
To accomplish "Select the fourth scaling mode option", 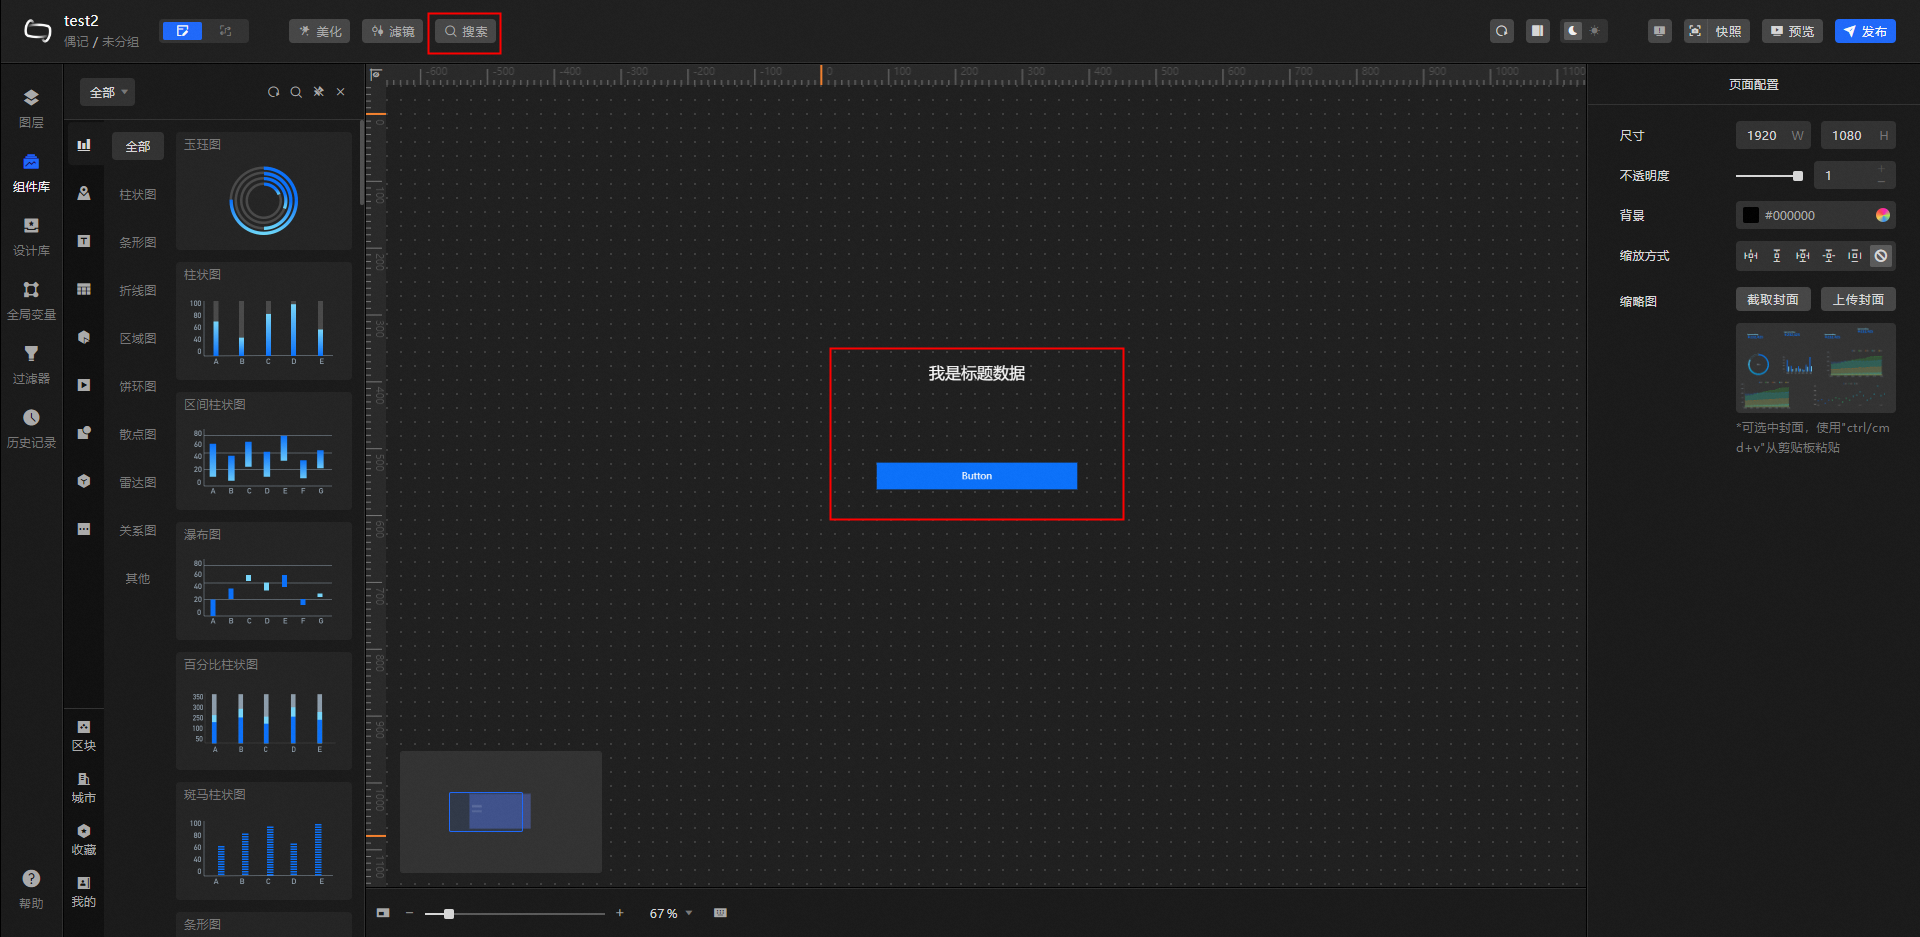I will click(x=1829, y=256).
